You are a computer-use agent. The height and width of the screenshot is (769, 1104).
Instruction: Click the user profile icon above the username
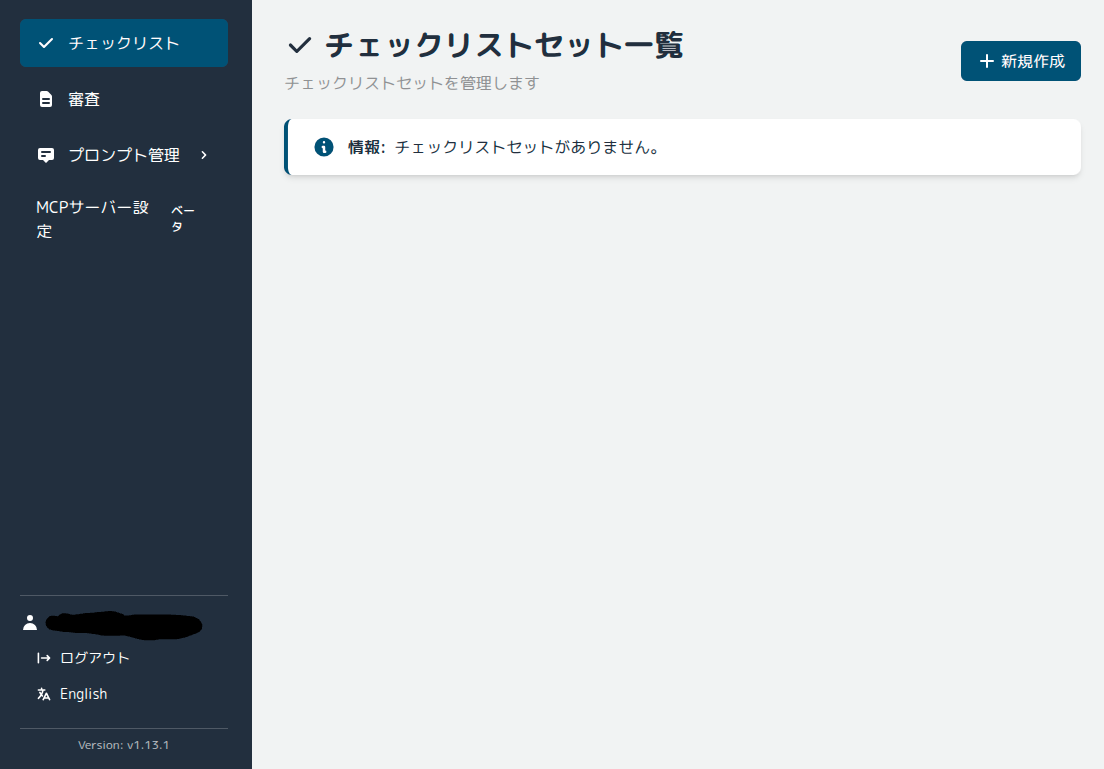coord(30,623)
